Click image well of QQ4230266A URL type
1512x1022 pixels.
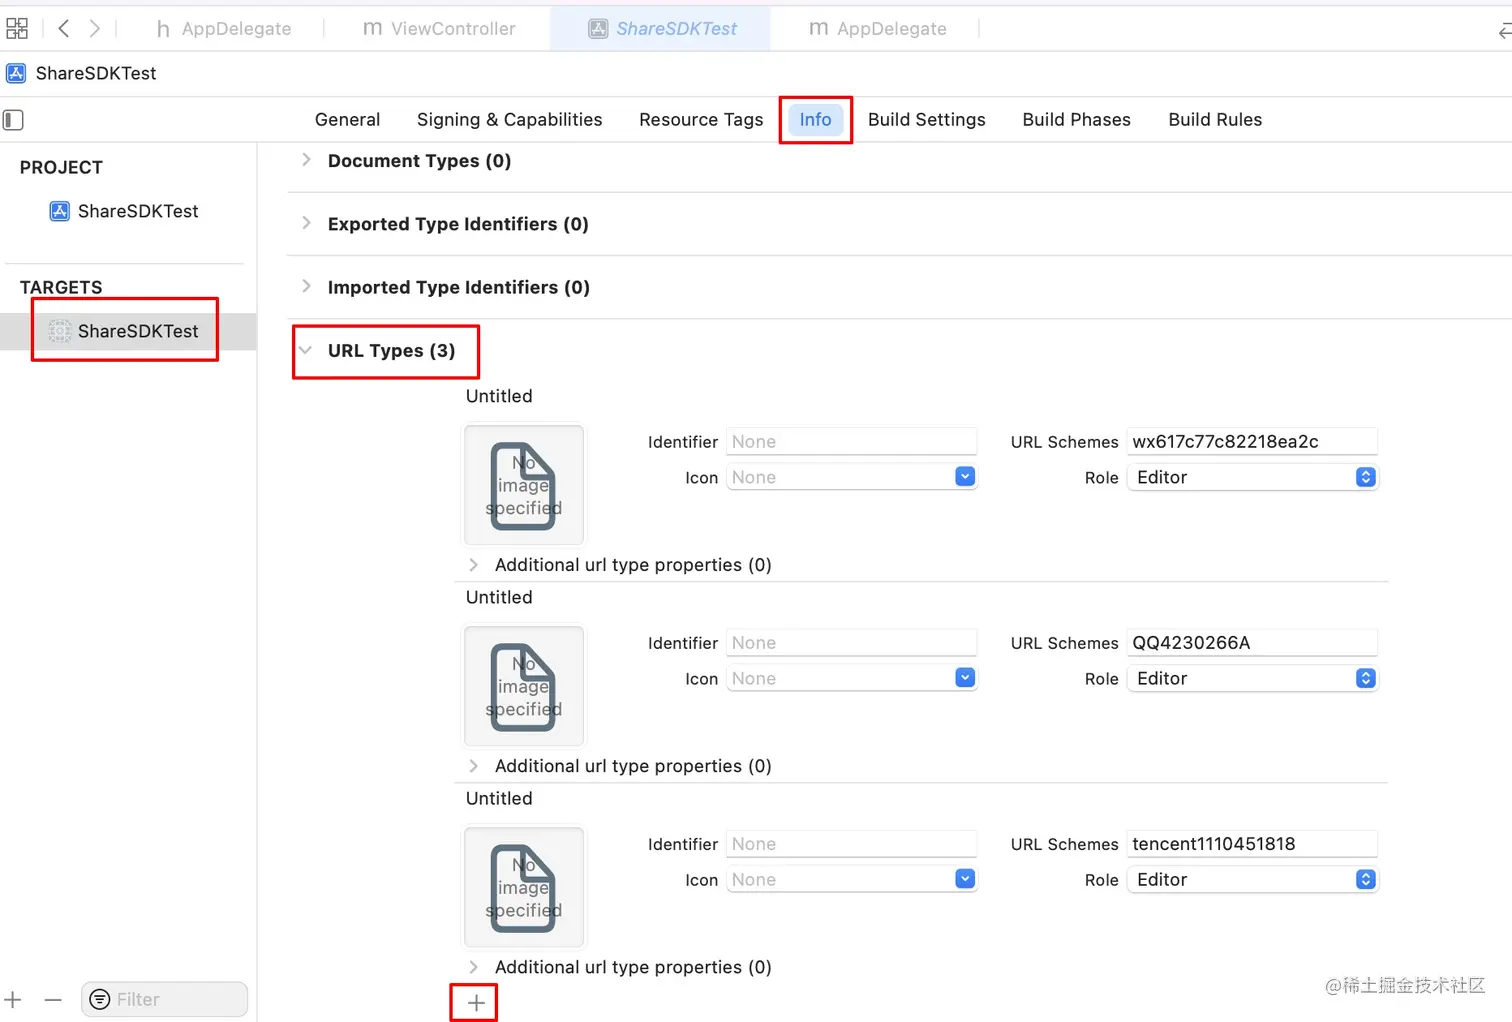click(x=523, y=686)
